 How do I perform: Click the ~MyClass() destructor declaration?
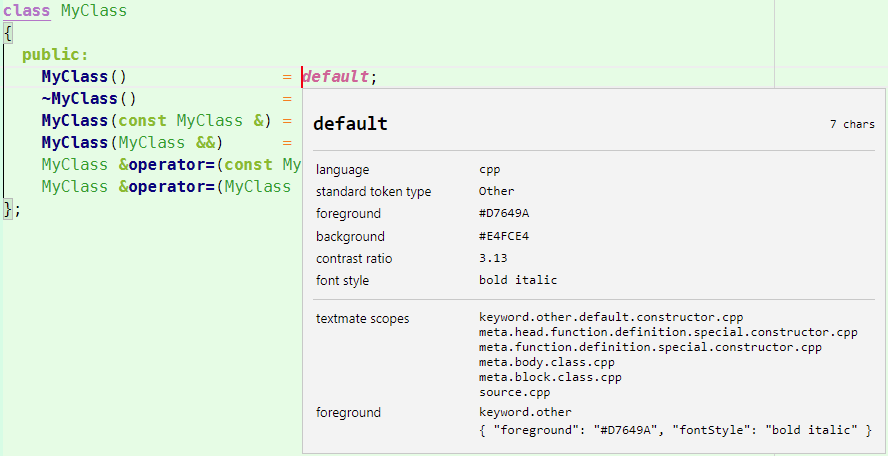(89, 99)
